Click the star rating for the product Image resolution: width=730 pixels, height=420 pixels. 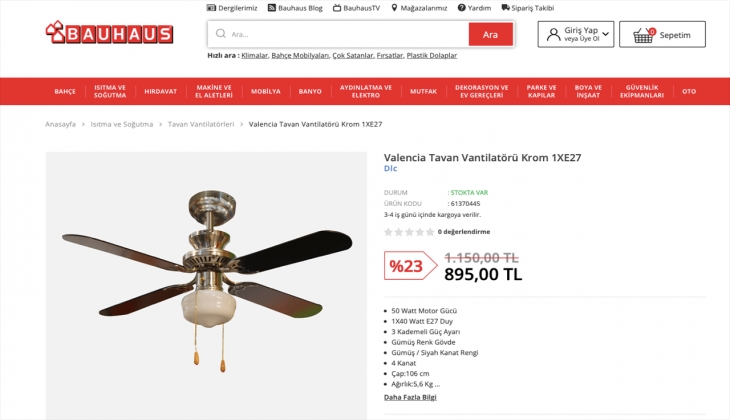tap(409, 232)
